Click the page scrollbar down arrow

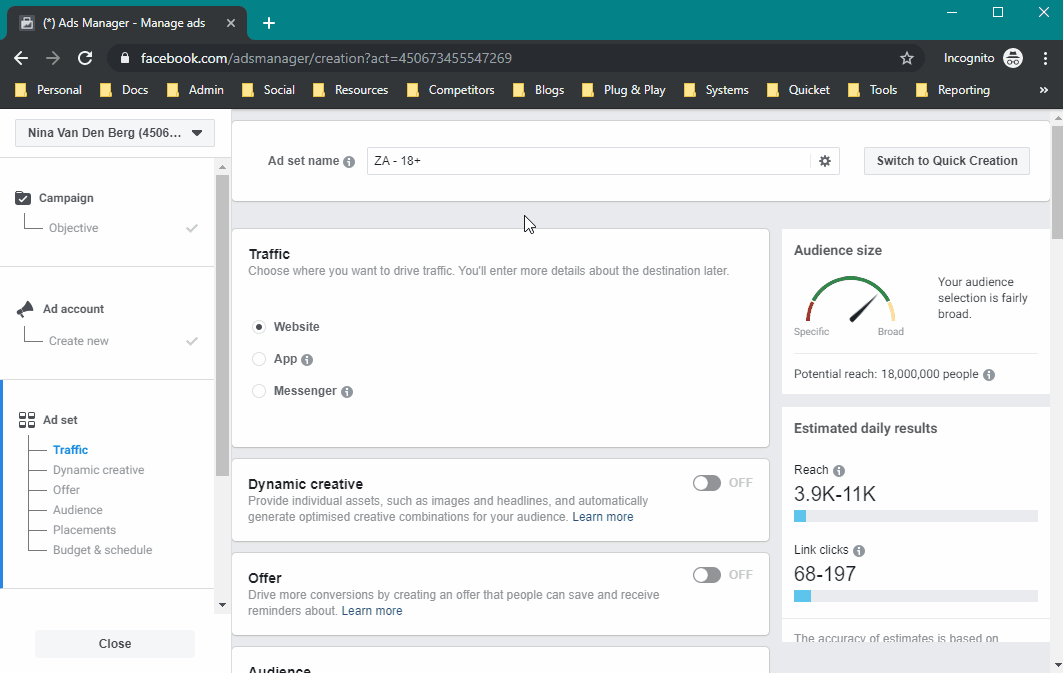click(1057, 666)
